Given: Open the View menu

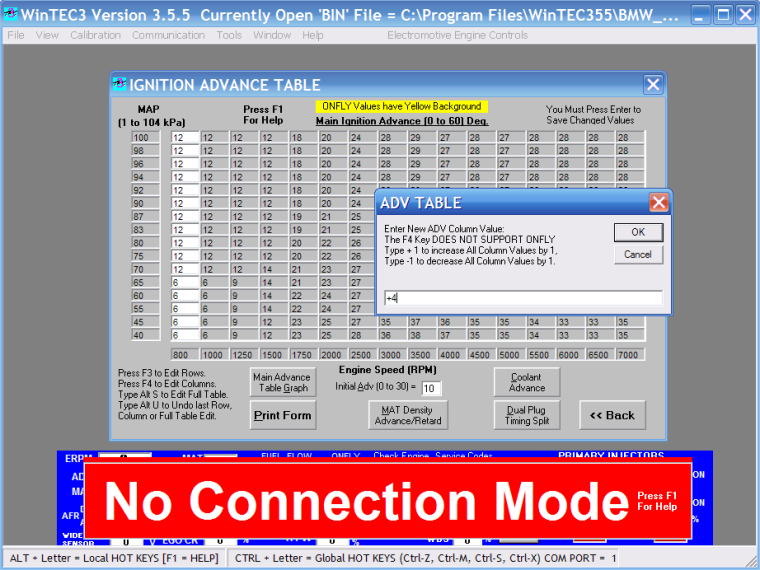Looking at the screenshot, I should 47,35.
